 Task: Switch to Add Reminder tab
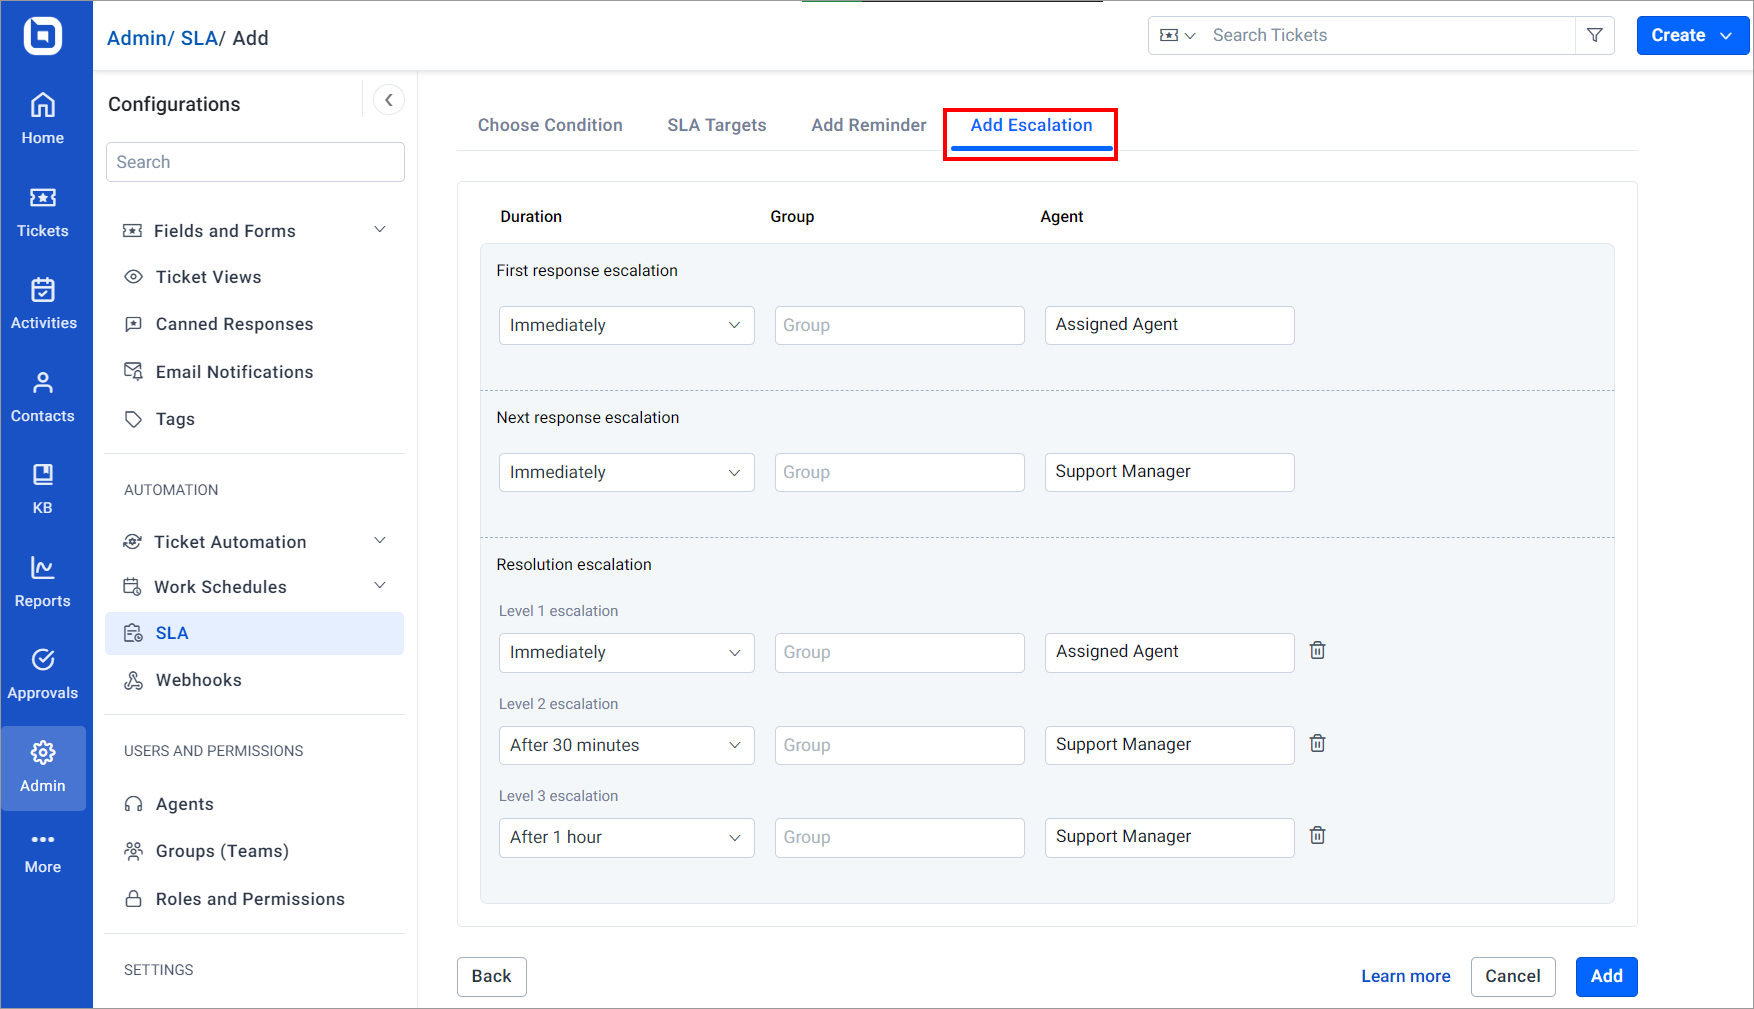point(869,125)
